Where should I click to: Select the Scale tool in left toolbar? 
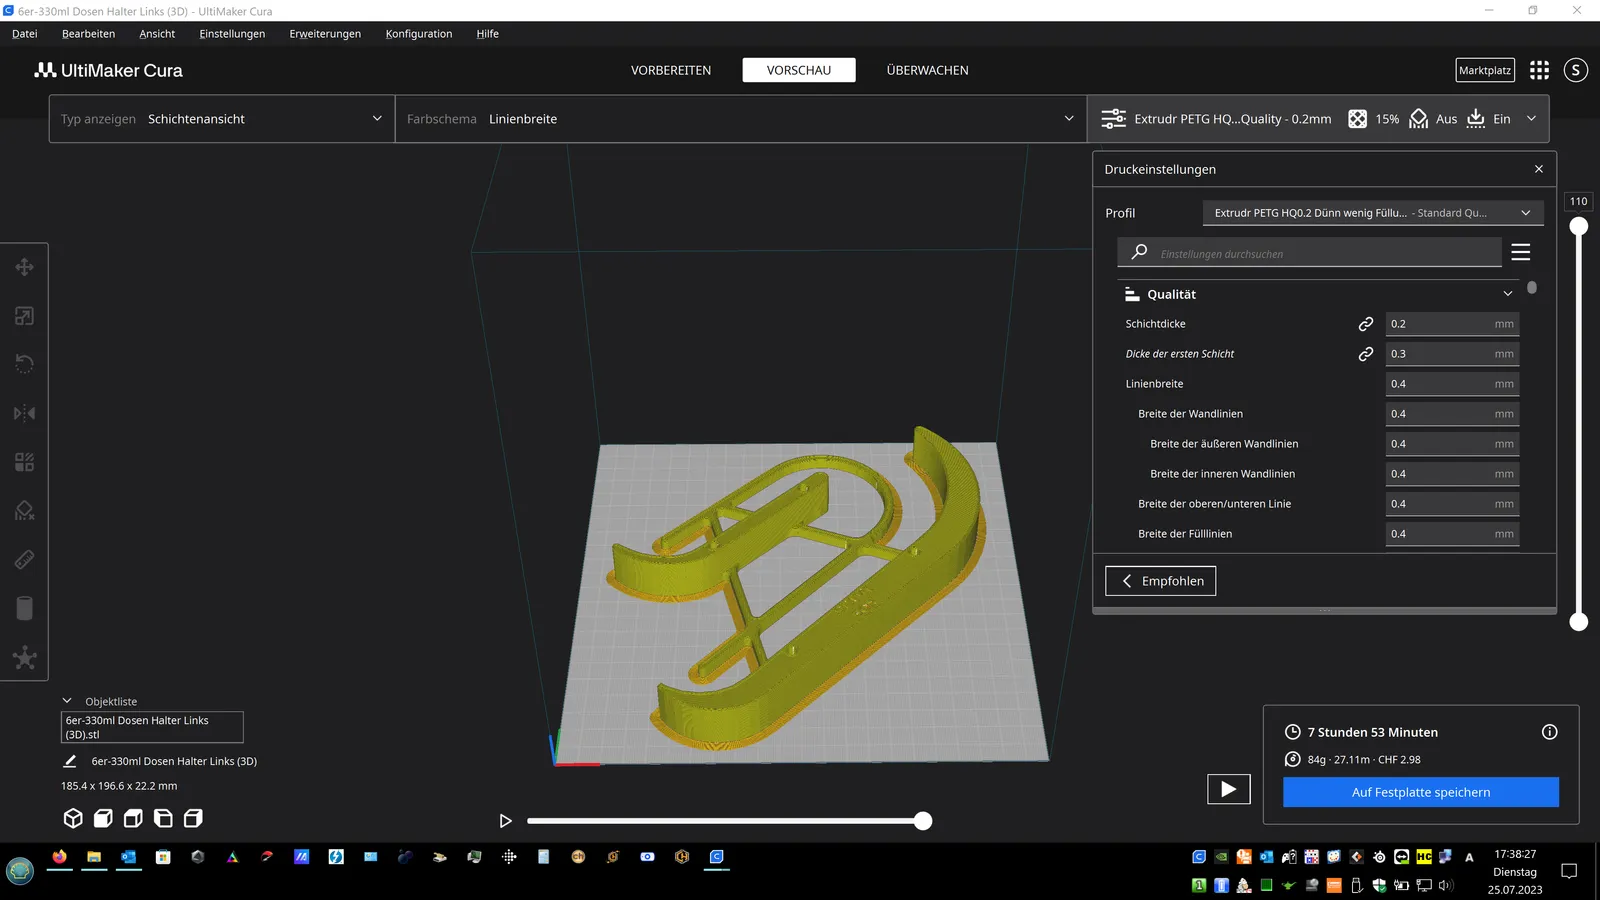point(24,316)
